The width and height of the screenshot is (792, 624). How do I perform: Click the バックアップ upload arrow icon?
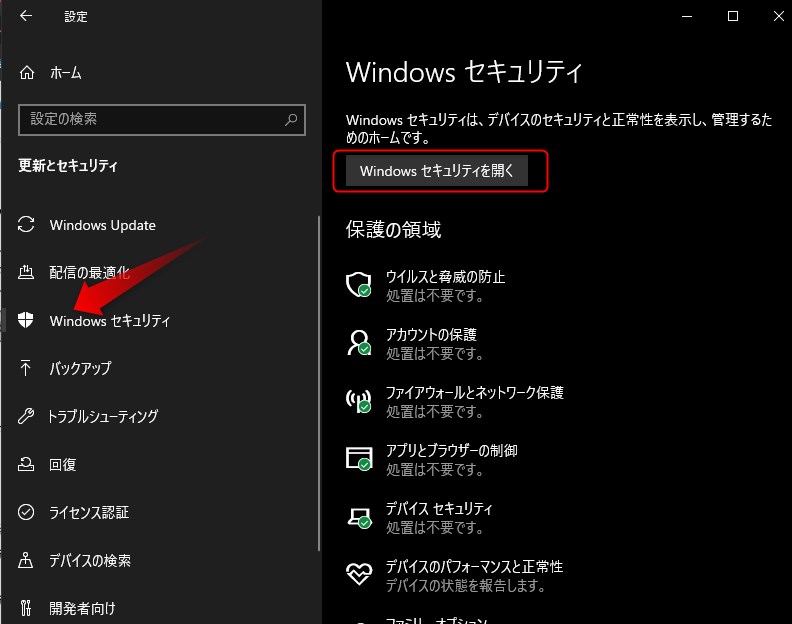click(25, 368)
